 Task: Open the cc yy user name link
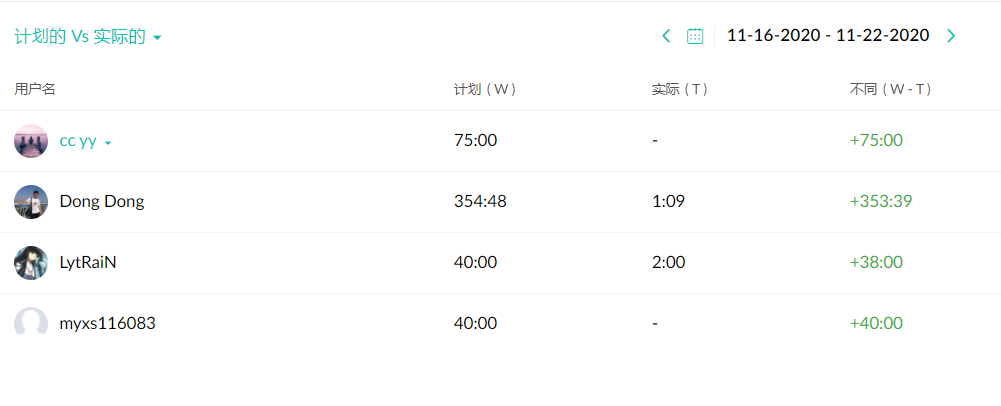pos(78,141)
